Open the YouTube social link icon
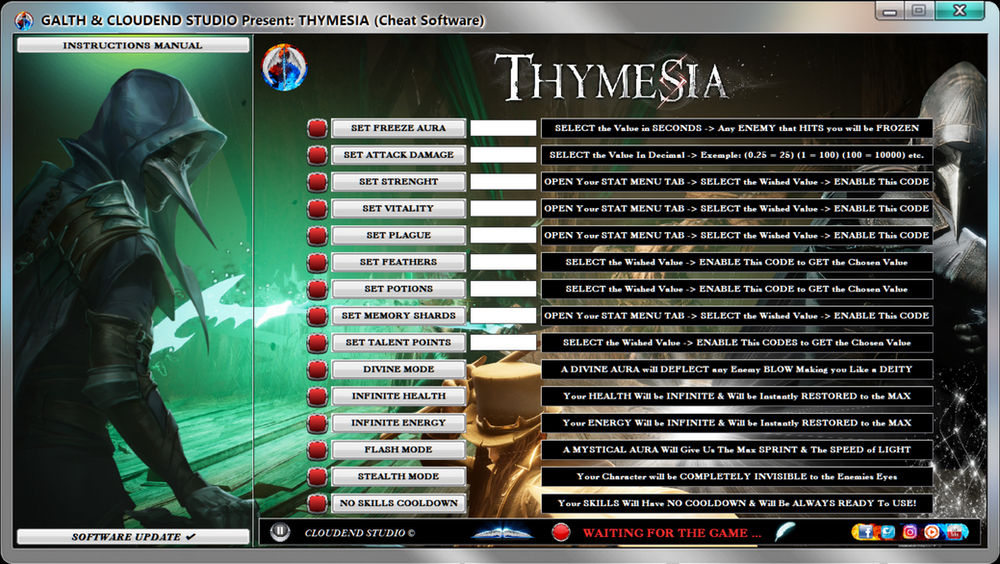1000x564 pixels. [955, 531]
